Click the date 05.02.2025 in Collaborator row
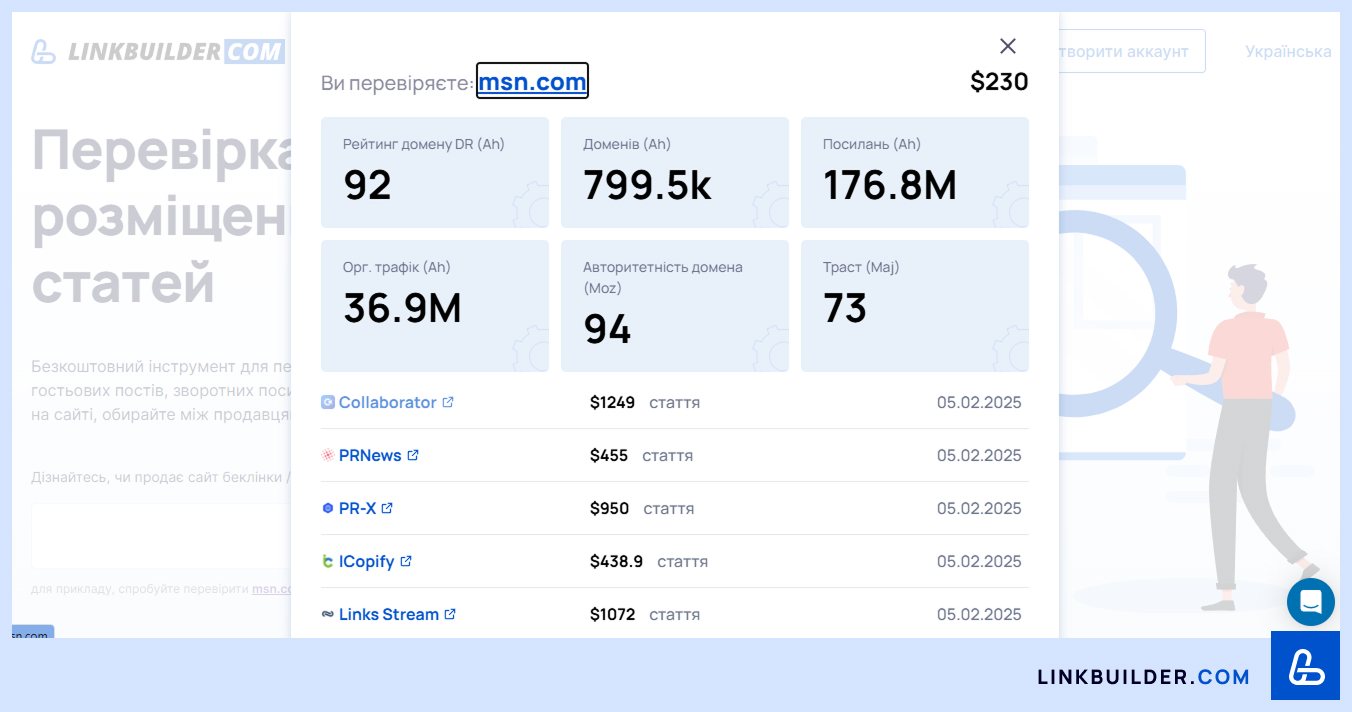This screenshot has width=1352, height=712. pos(979,402)
